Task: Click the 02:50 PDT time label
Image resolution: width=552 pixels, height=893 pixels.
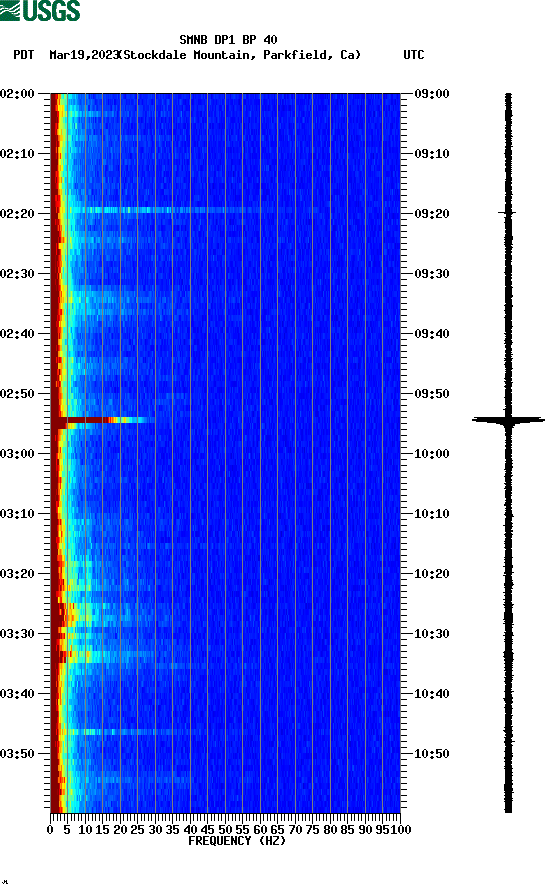Action: click(17, 394)
